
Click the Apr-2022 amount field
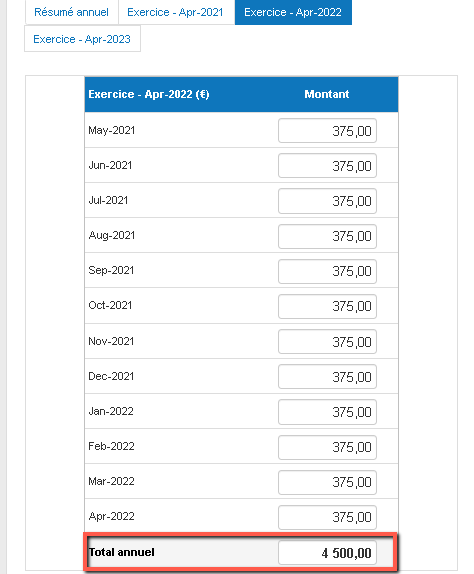[x=327, y=517]
